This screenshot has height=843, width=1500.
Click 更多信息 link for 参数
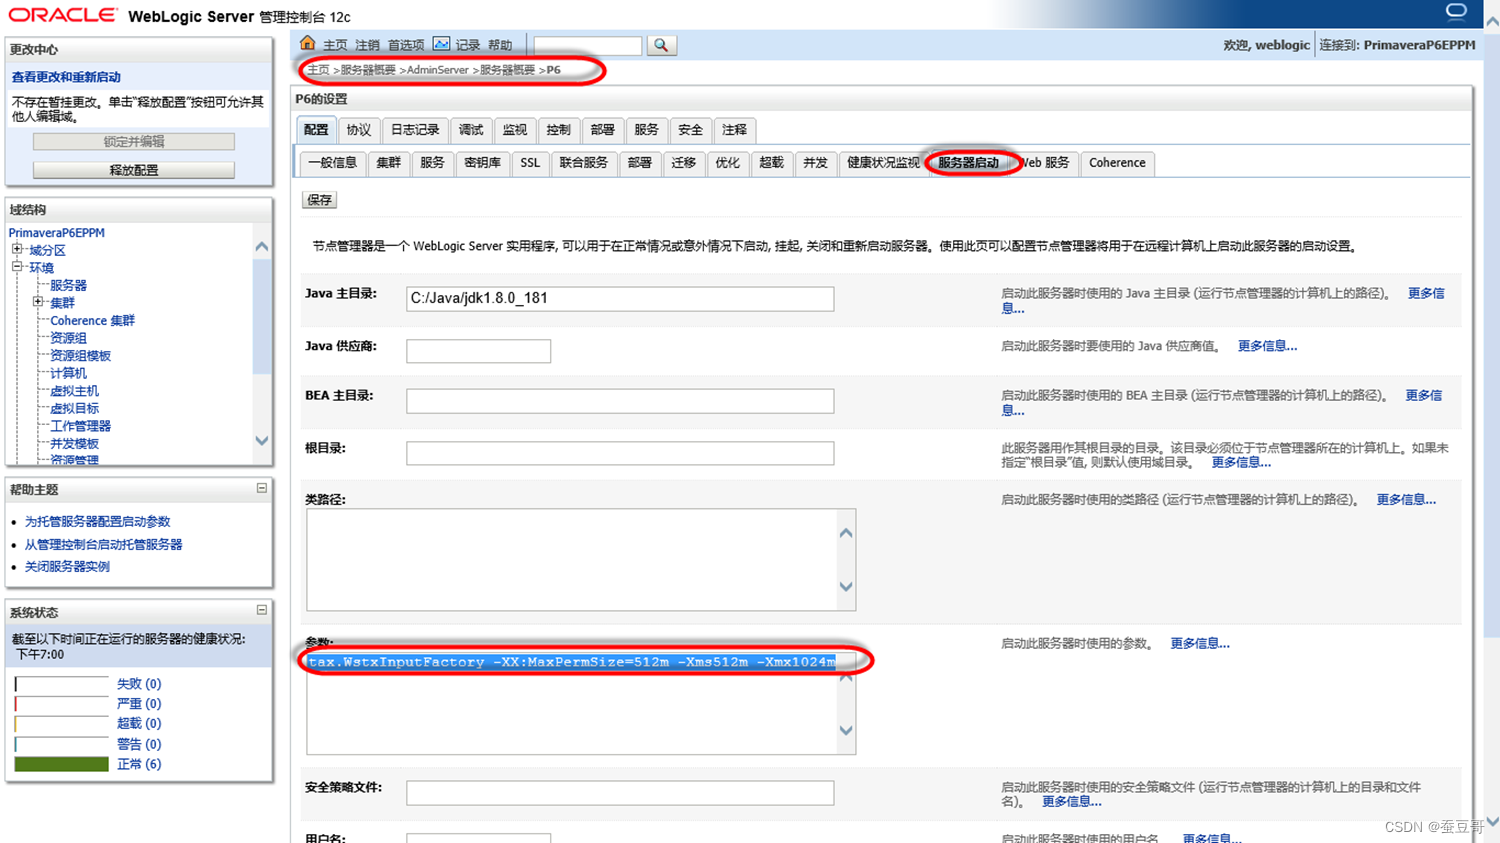(1200, 643)
